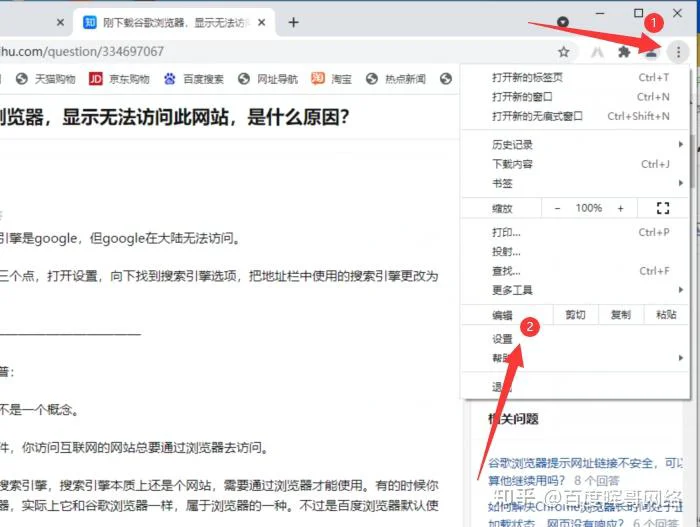Increase zoom with the plus button
The image size is (700, 527).
point(620,208)
